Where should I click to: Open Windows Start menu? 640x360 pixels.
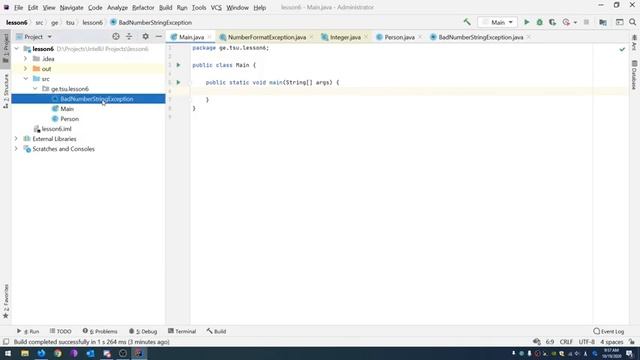pos(8,353)
